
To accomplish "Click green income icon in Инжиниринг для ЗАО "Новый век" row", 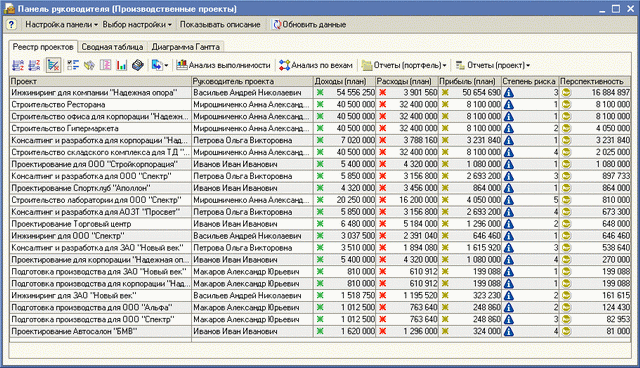I will pos(320,295).
